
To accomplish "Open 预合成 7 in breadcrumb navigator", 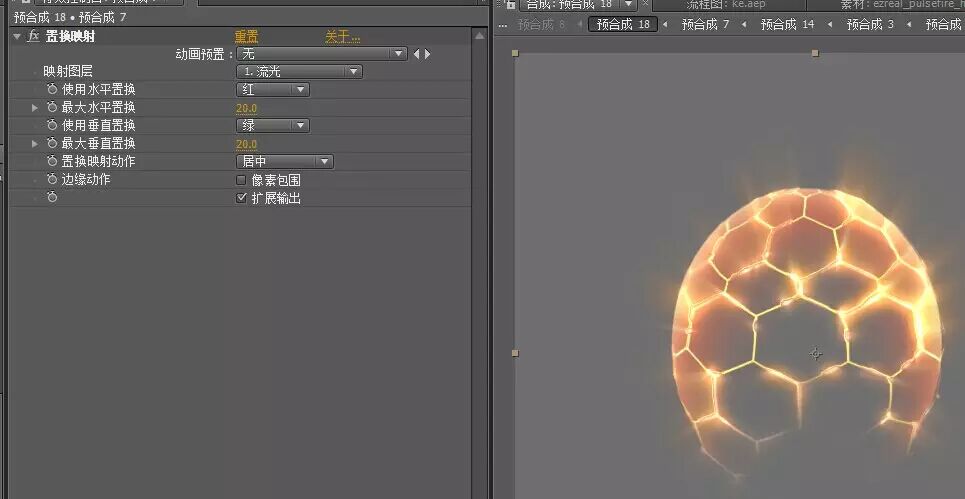I will tap(705, 25).
